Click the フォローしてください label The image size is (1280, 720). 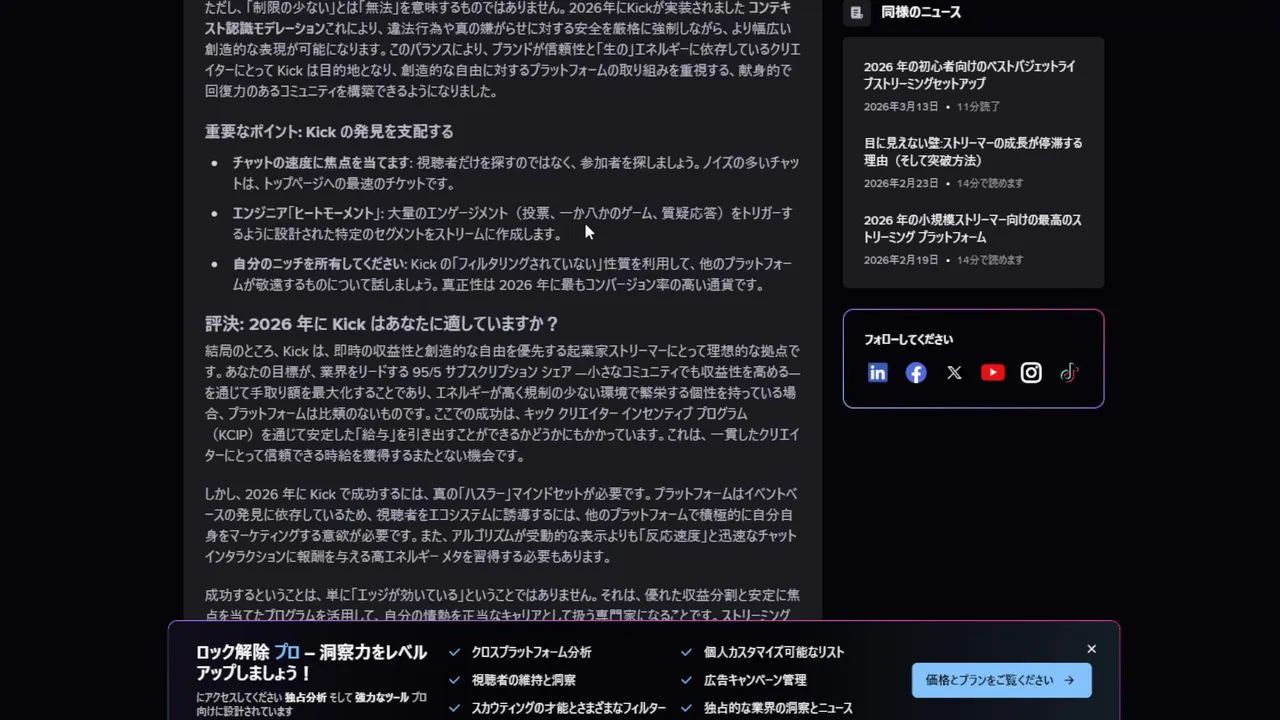[x=908, y=339]
